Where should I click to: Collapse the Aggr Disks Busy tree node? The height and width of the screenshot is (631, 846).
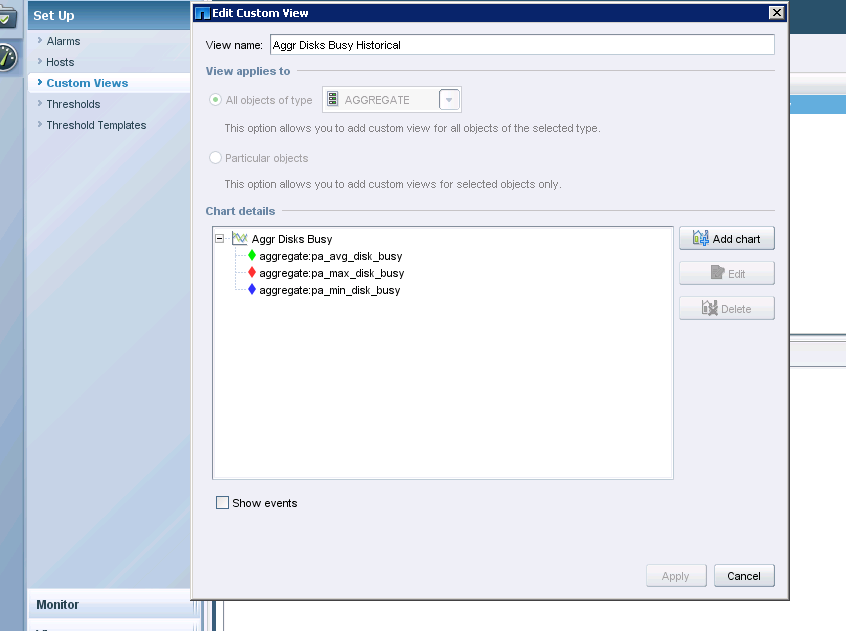[x=220, y=238]
